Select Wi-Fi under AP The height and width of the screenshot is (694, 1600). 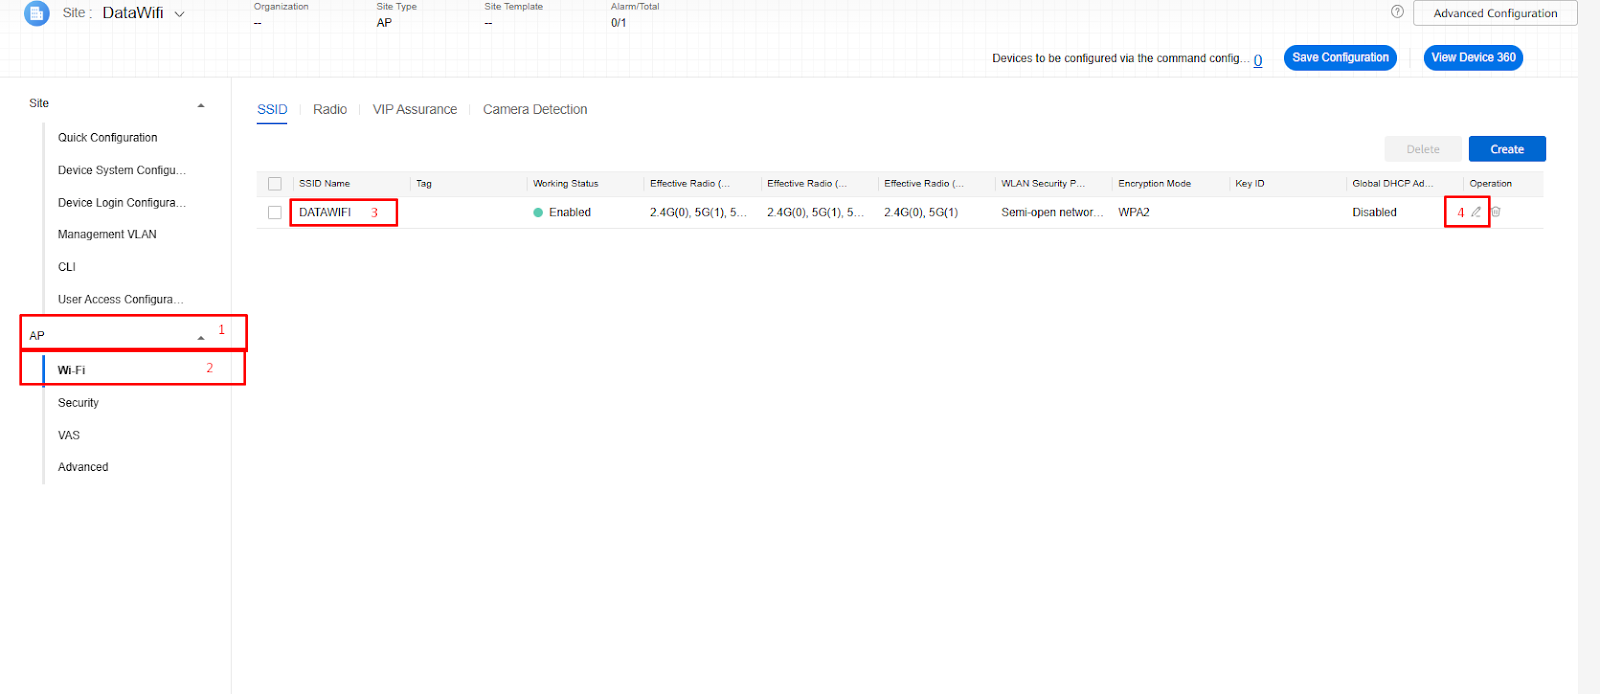pyautogui.click(x=71, y=370)
